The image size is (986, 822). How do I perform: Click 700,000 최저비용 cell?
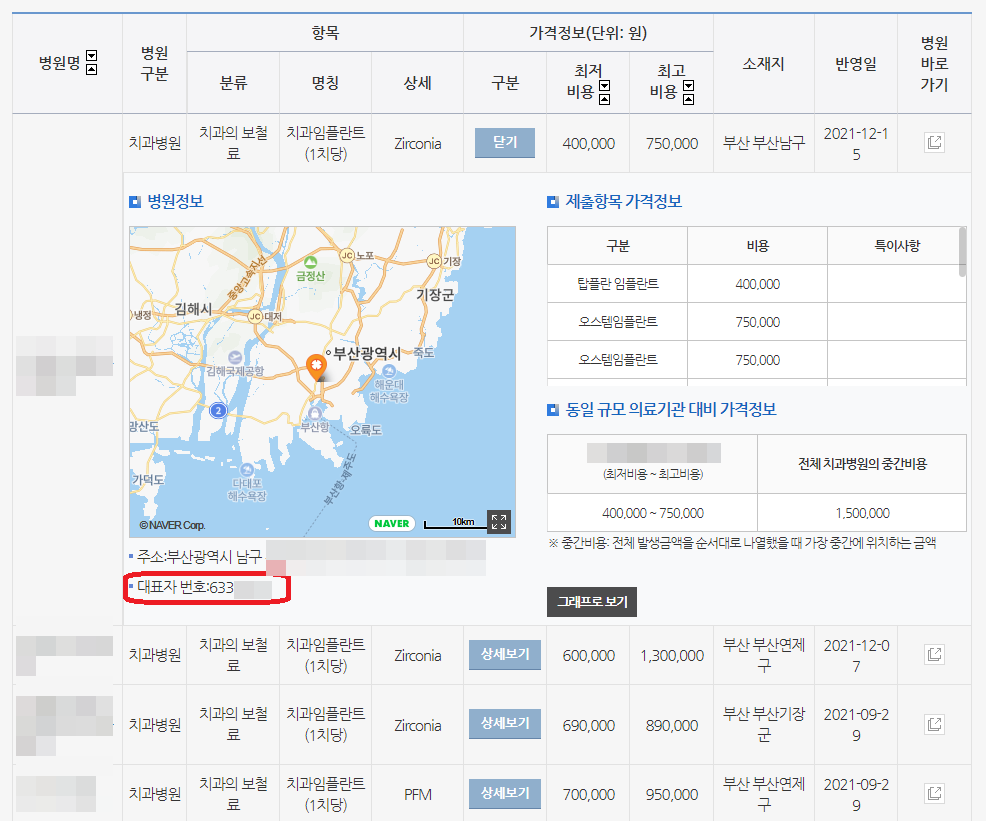click(x=589, y=794)
